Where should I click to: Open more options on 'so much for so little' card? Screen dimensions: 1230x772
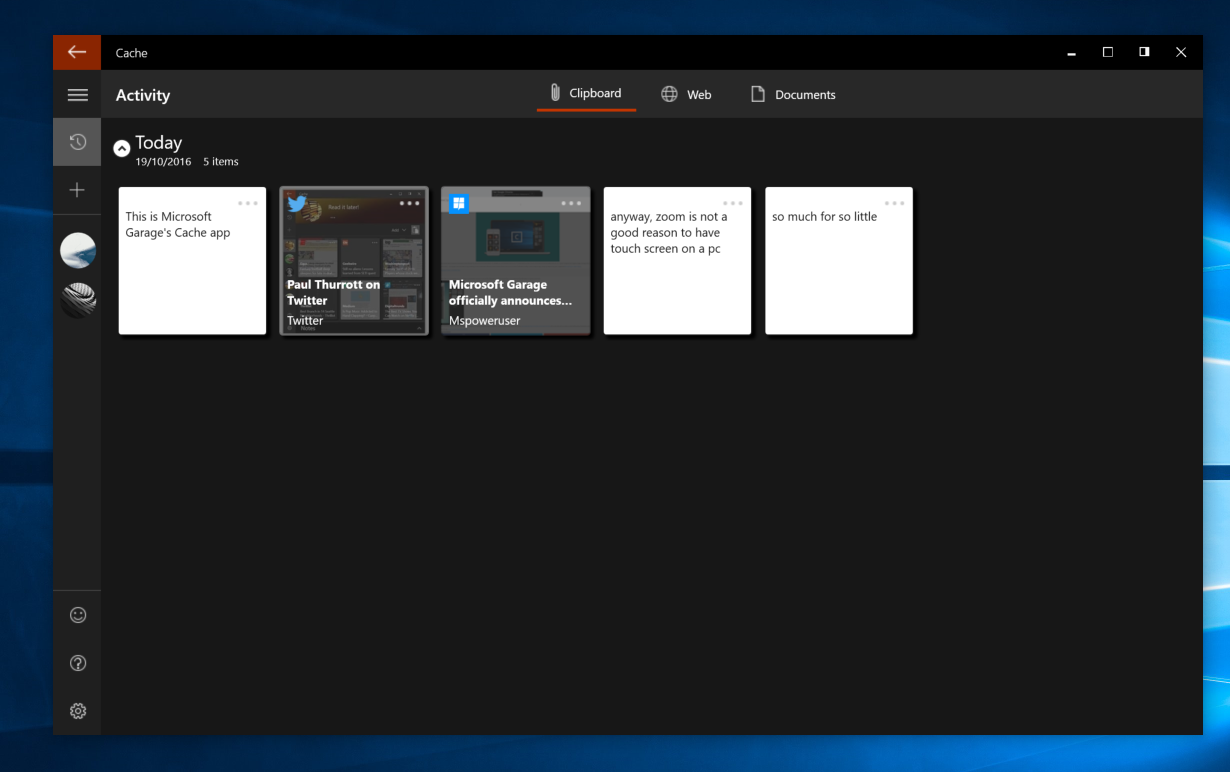pos(895,203)
